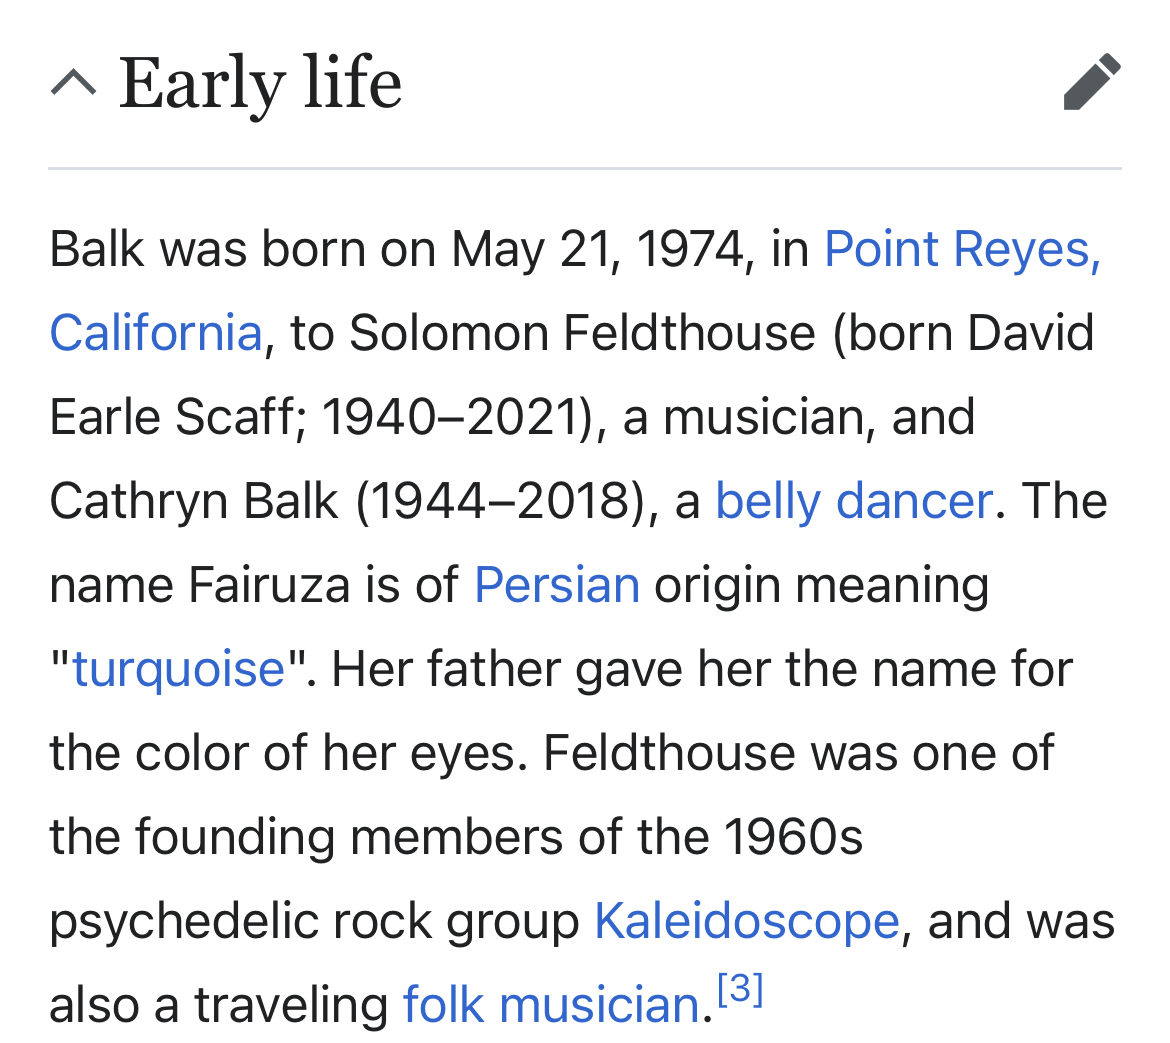1170x1043 pixels.
Task: Follow the belly dancer link
Action: click(854, 501)
